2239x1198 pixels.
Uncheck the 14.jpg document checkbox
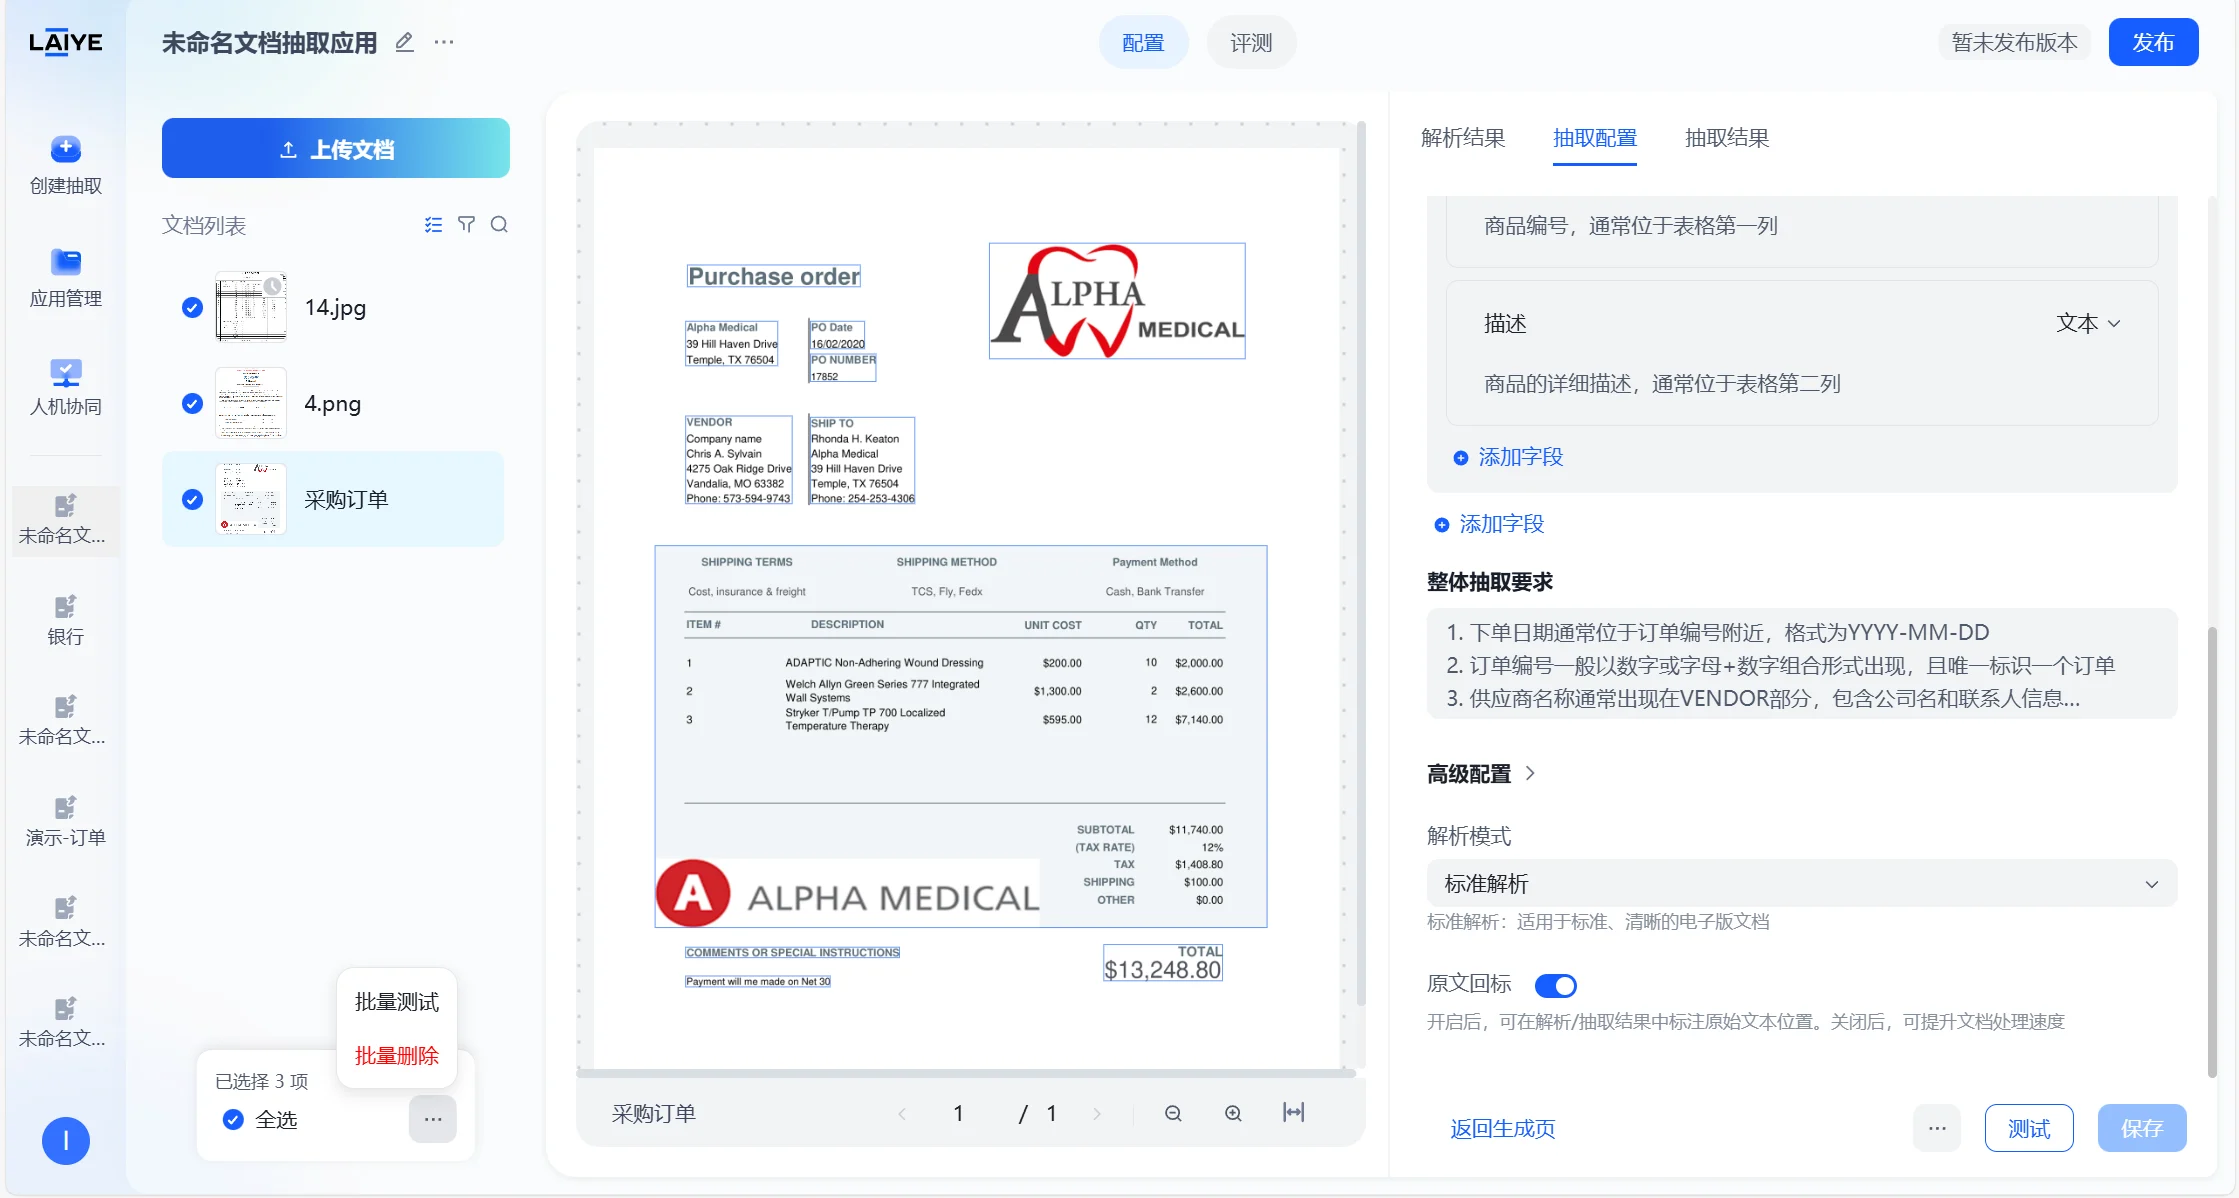click(192, 307)
